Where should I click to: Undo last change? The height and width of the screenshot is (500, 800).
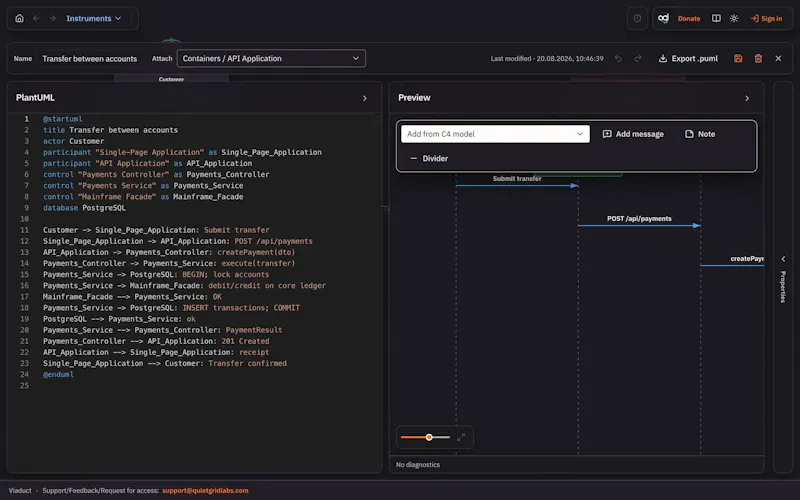click(618, 59)
